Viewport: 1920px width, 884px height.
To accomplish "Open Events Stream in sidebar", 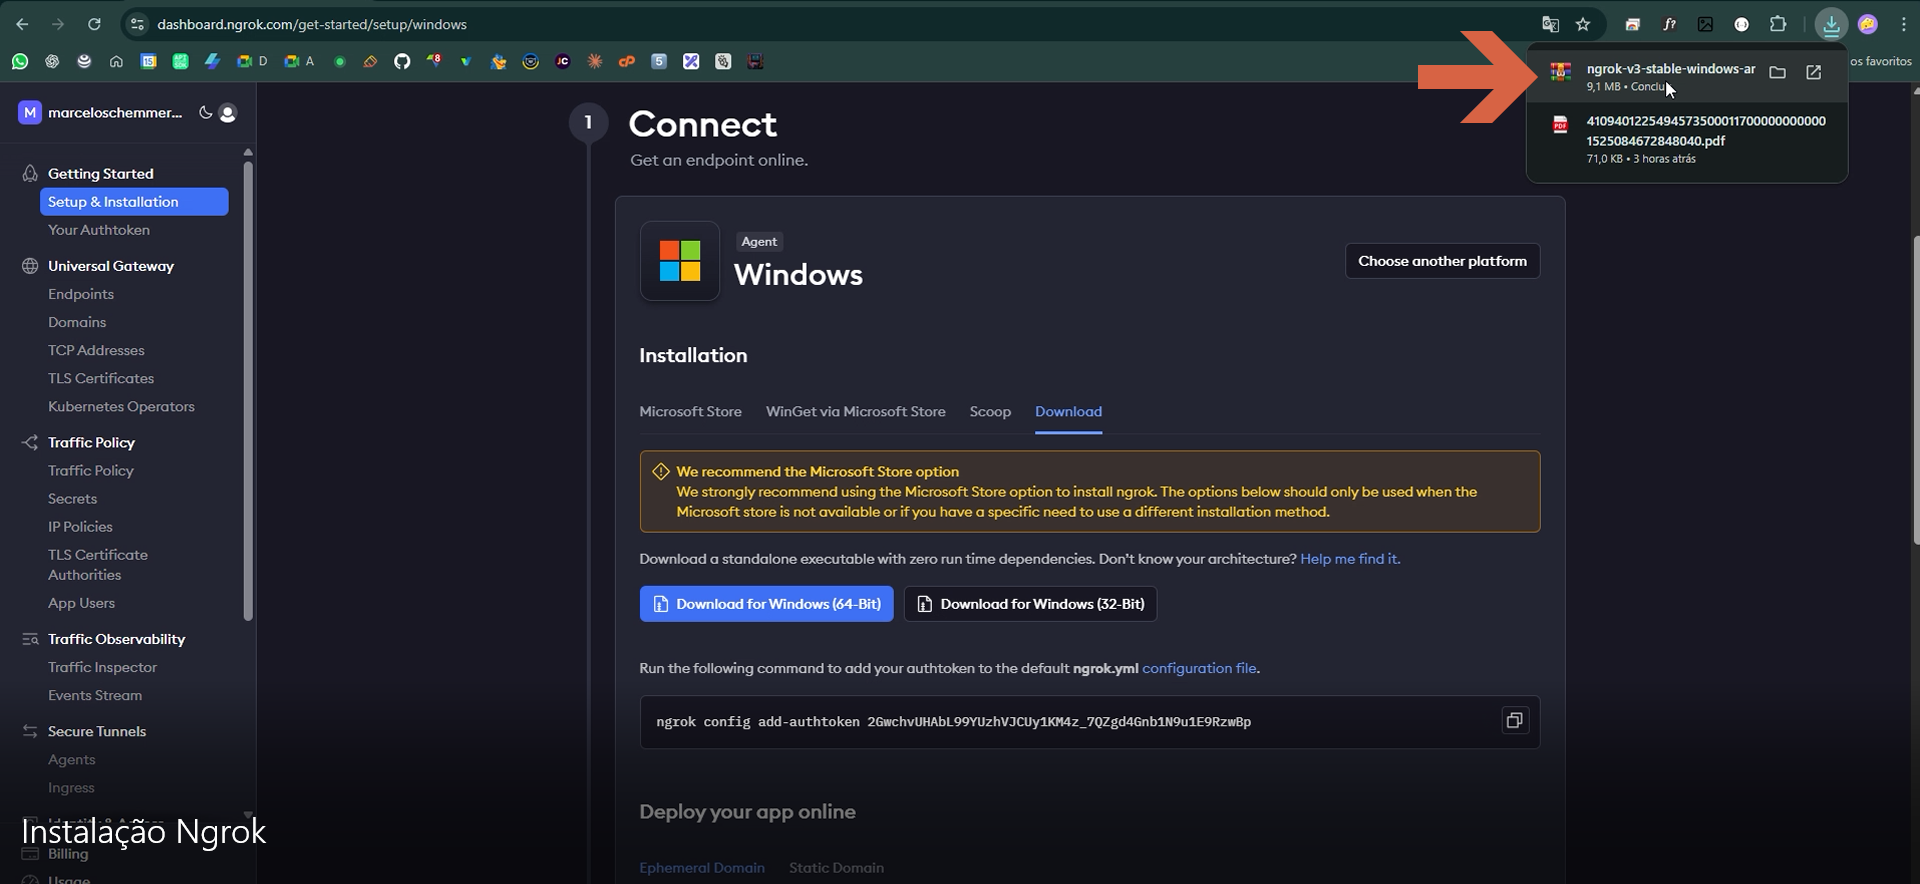I will pos(95,695).
